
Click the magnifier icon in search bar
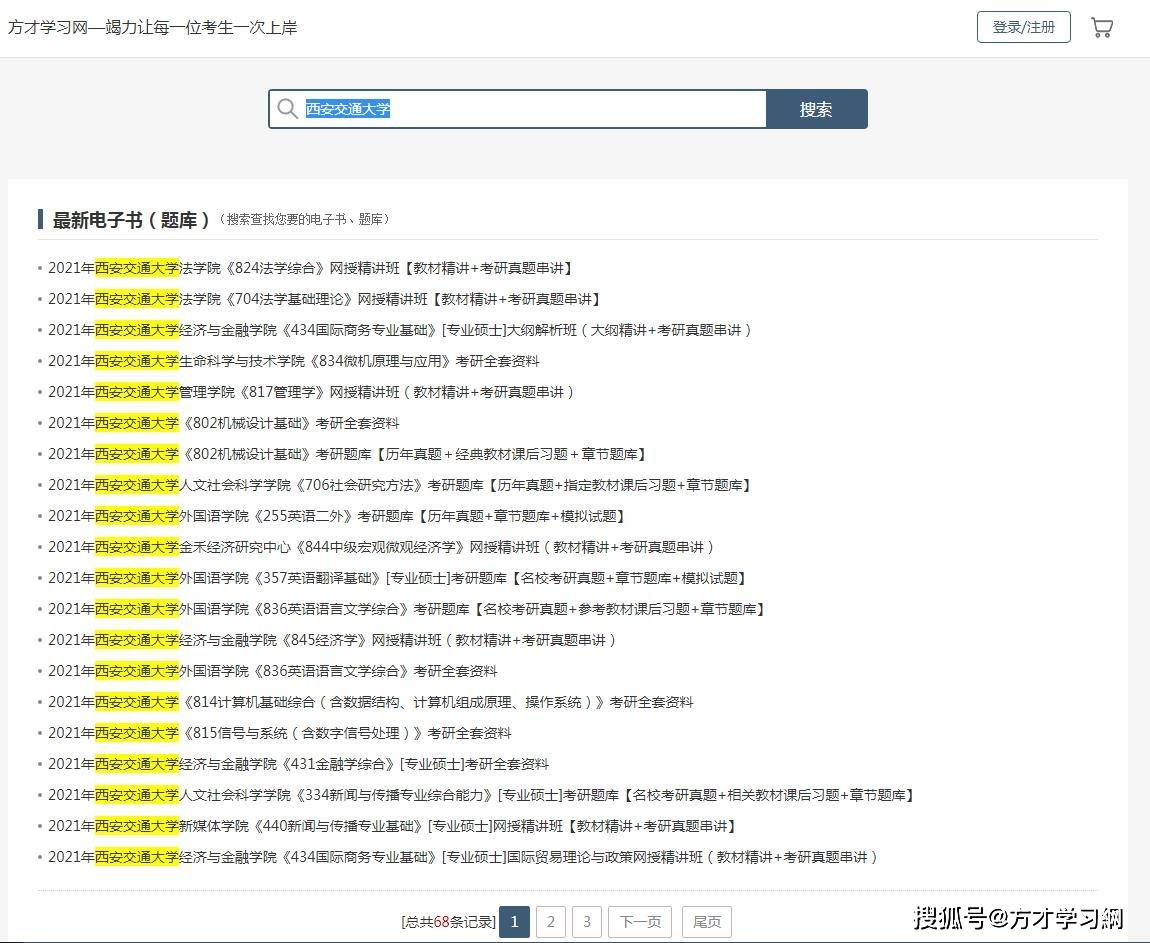tap(289, 109)
